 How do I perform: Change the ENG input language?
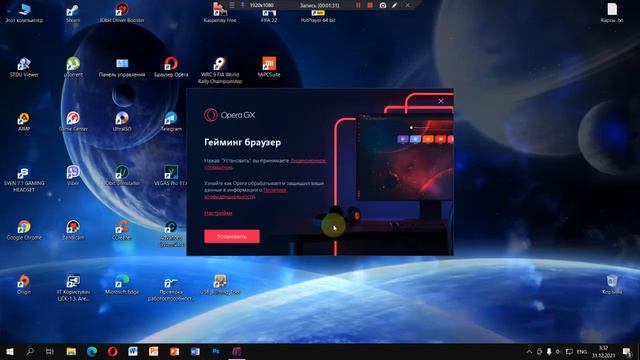(582, 351)
